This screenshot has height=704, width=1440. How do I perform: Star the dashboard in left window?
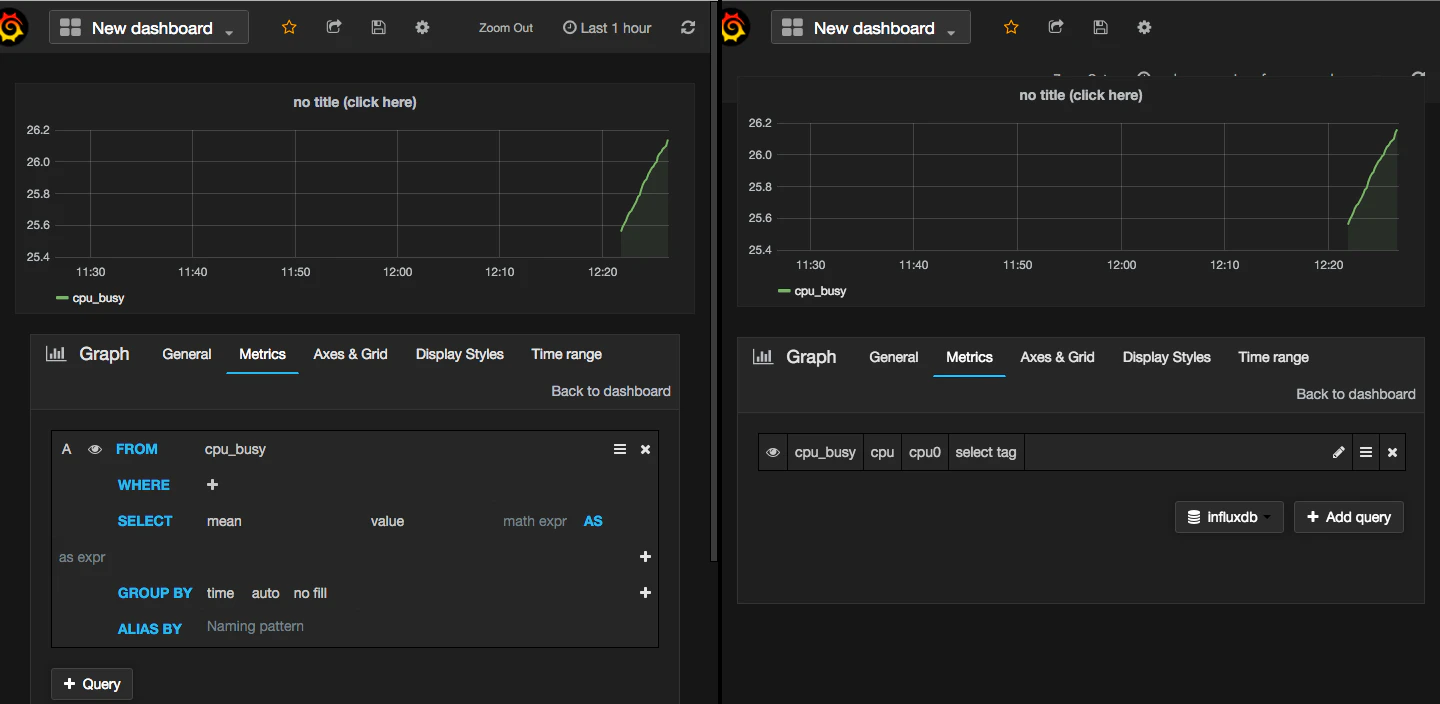[289, 28]
